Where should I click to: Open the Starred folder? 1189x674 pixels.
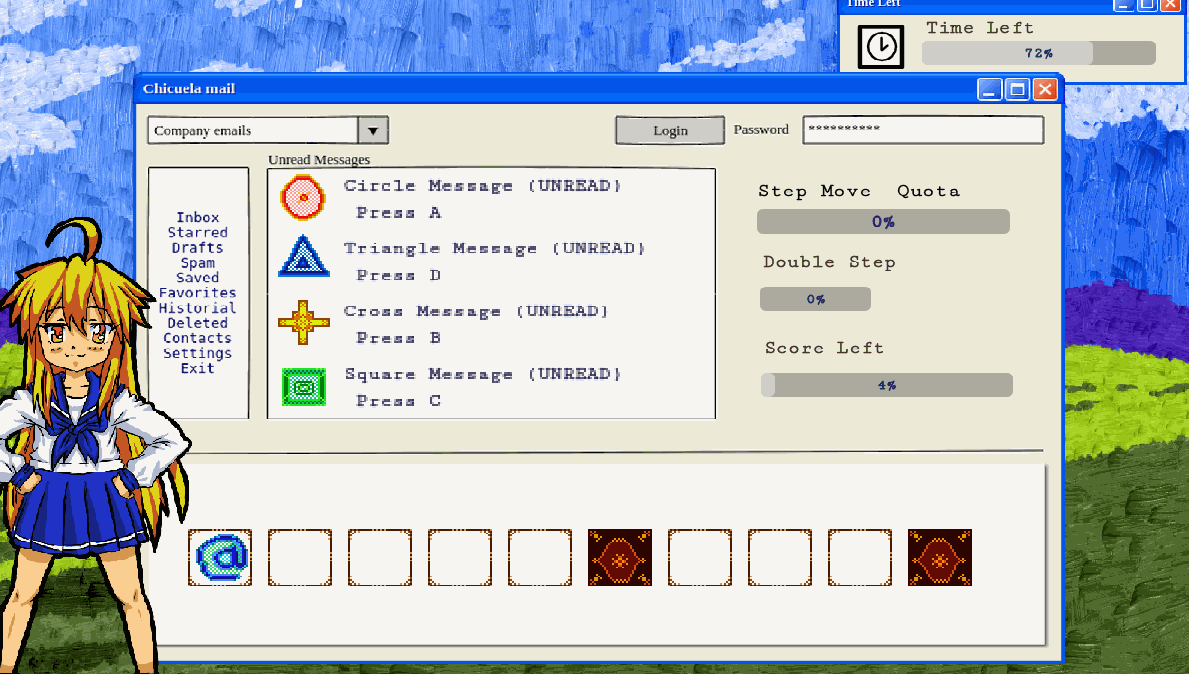(x=197, y=233)
